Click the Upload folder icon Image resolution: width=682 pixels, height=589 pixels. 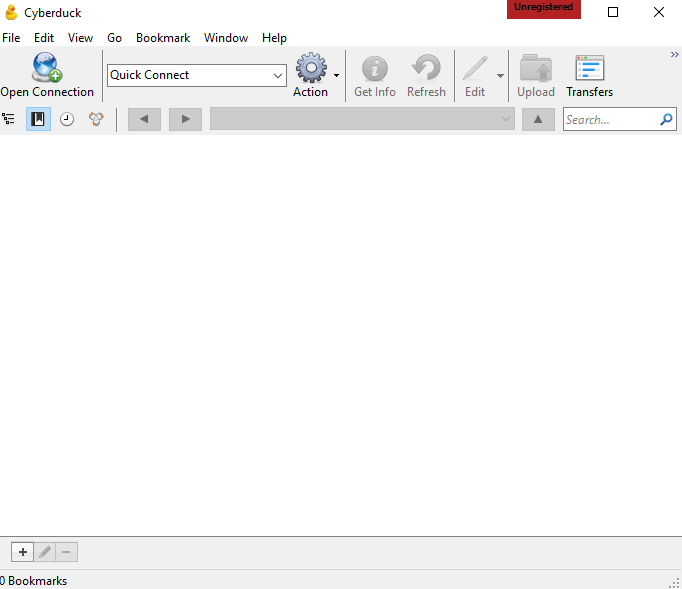[x=535, y=68]
